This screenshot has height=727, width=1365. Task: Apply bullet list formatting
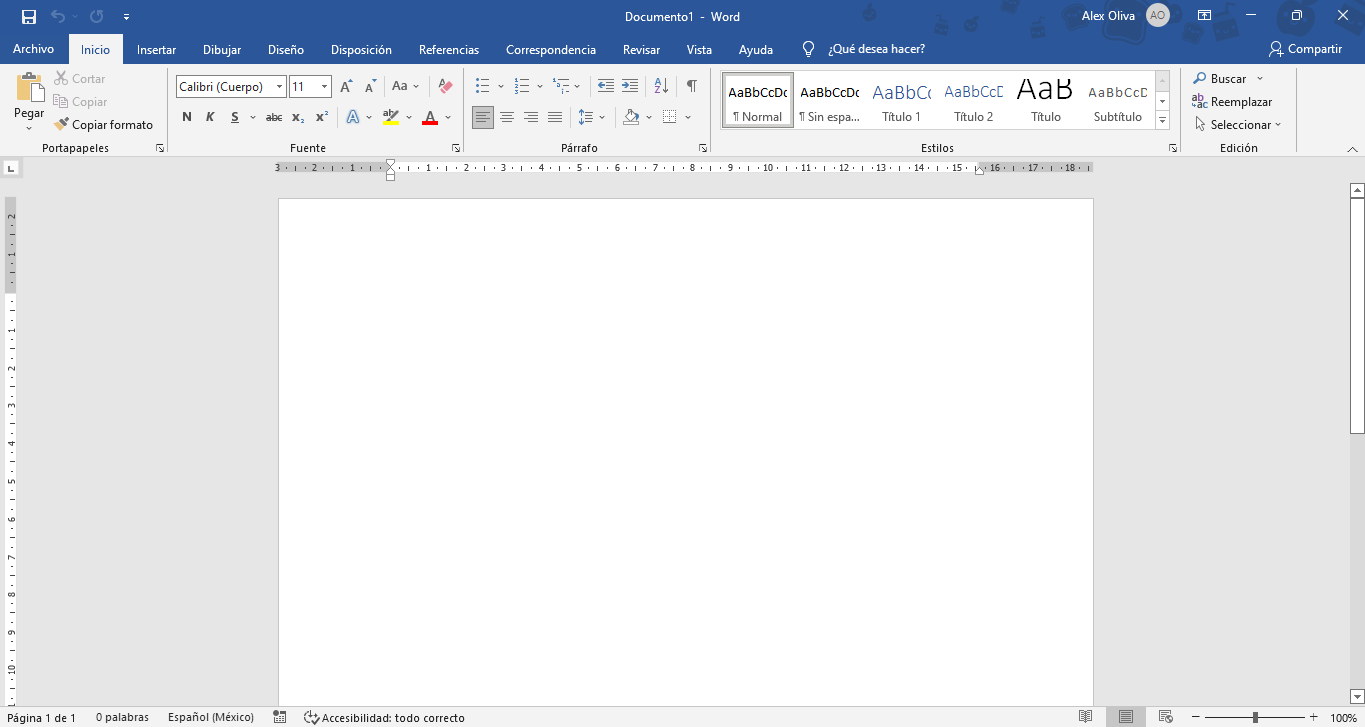point(483,85)
